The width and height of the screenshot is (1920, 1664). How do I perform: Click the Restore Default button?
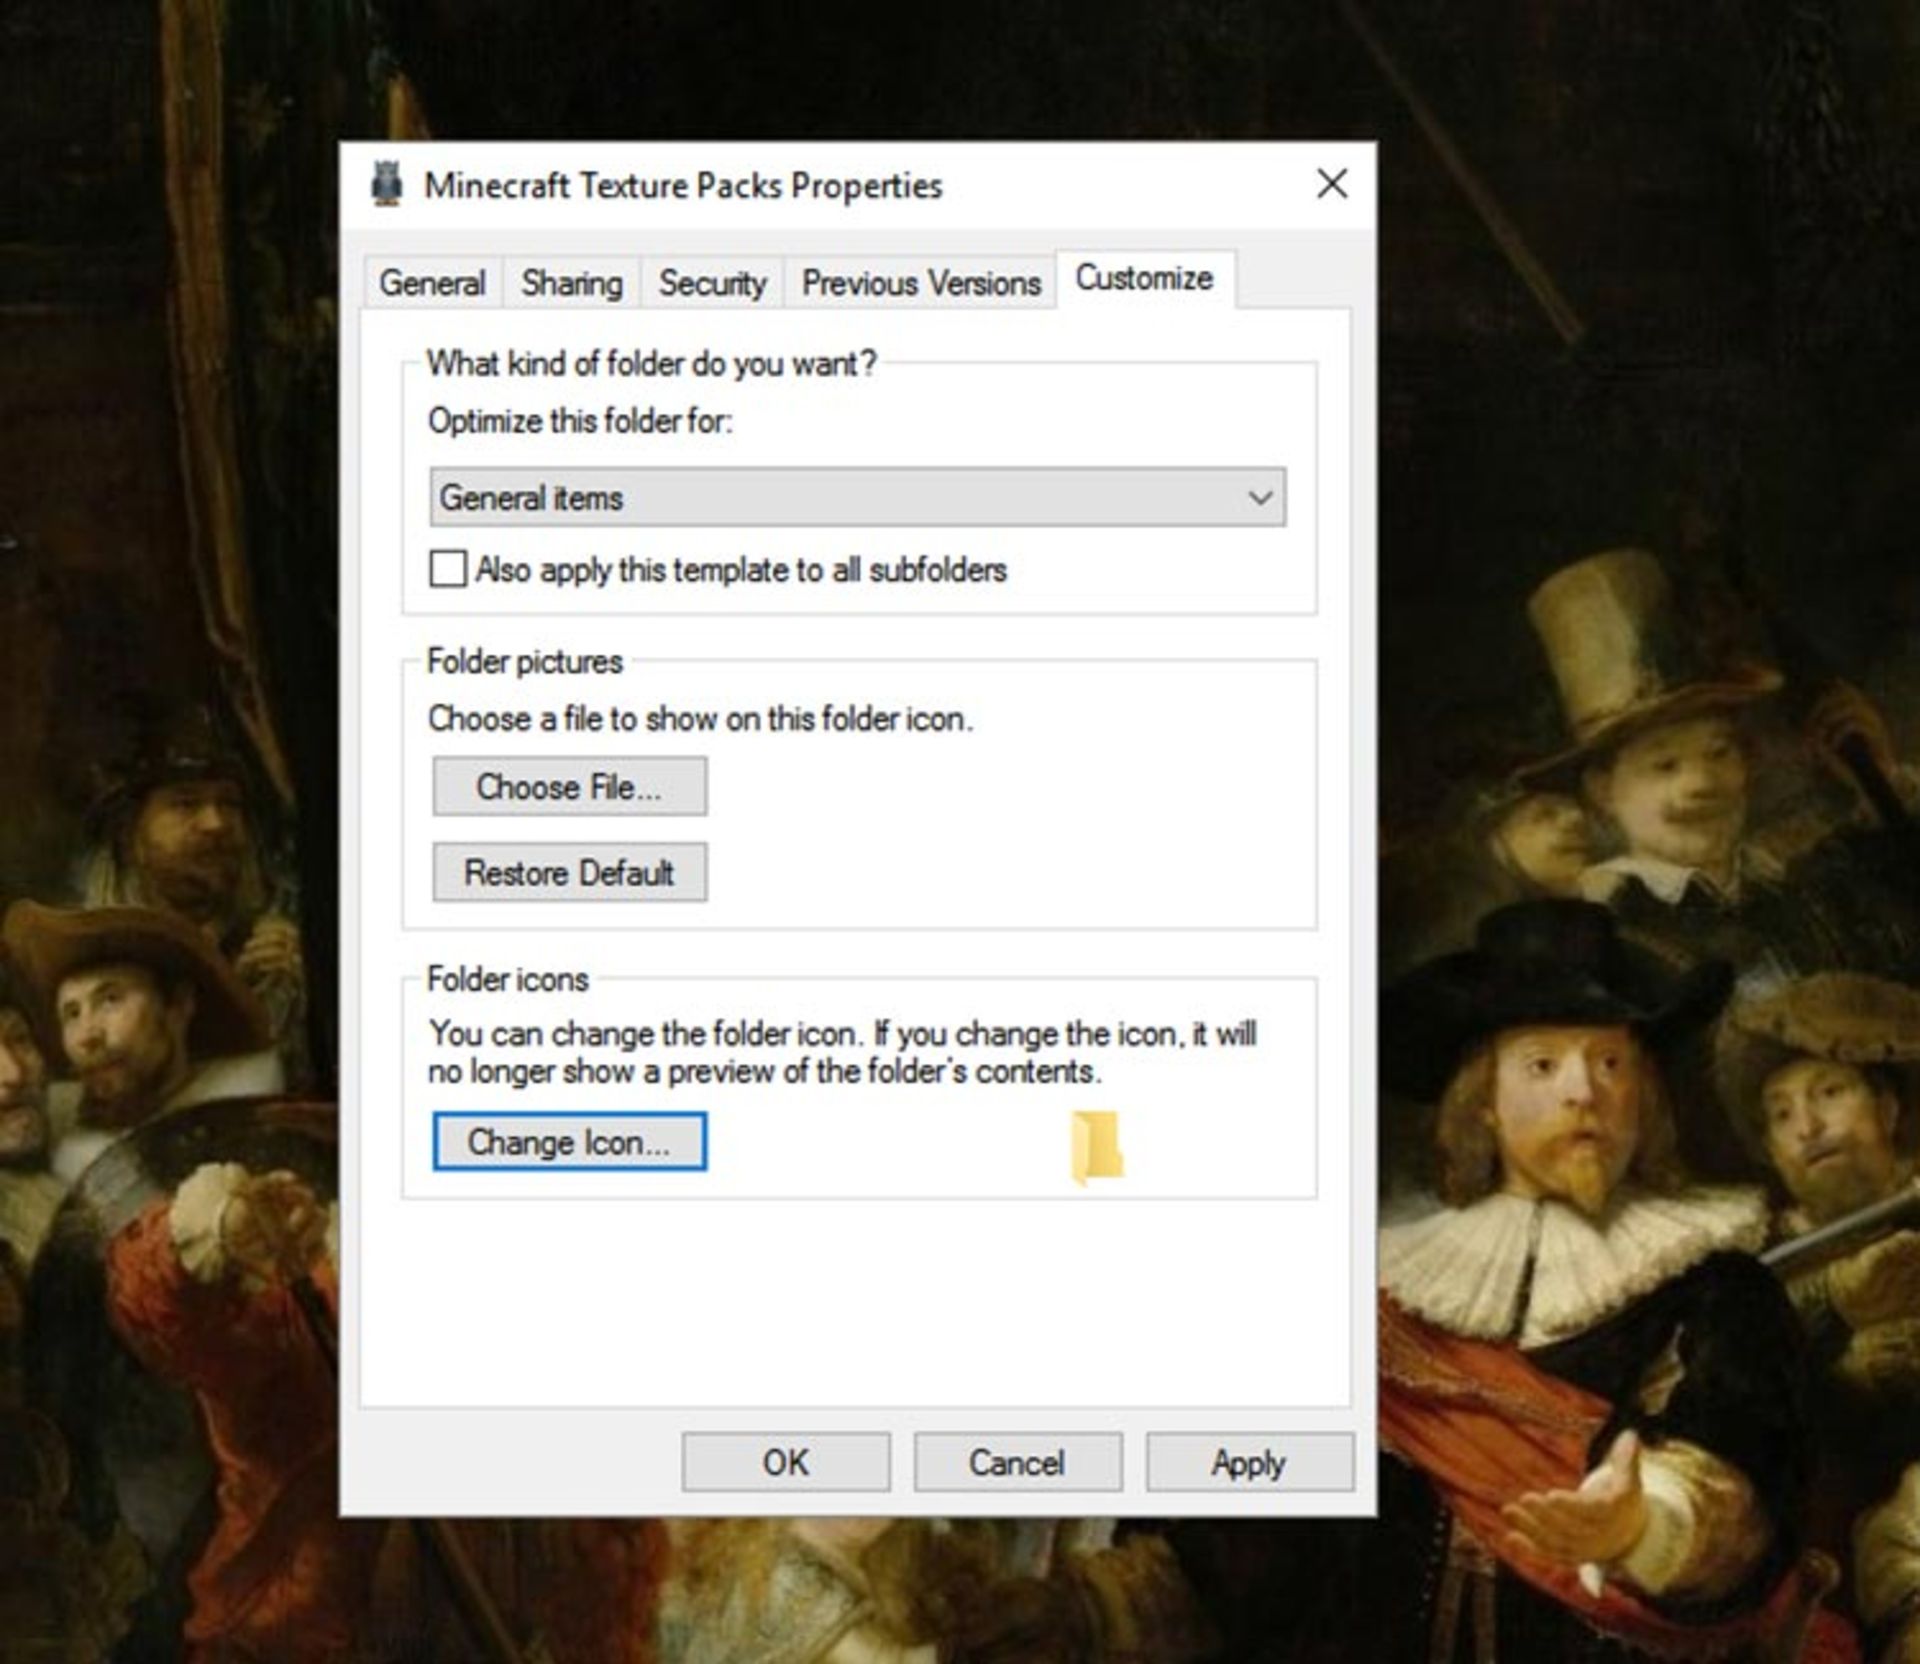pyautogui.click(x=570, y=873)
